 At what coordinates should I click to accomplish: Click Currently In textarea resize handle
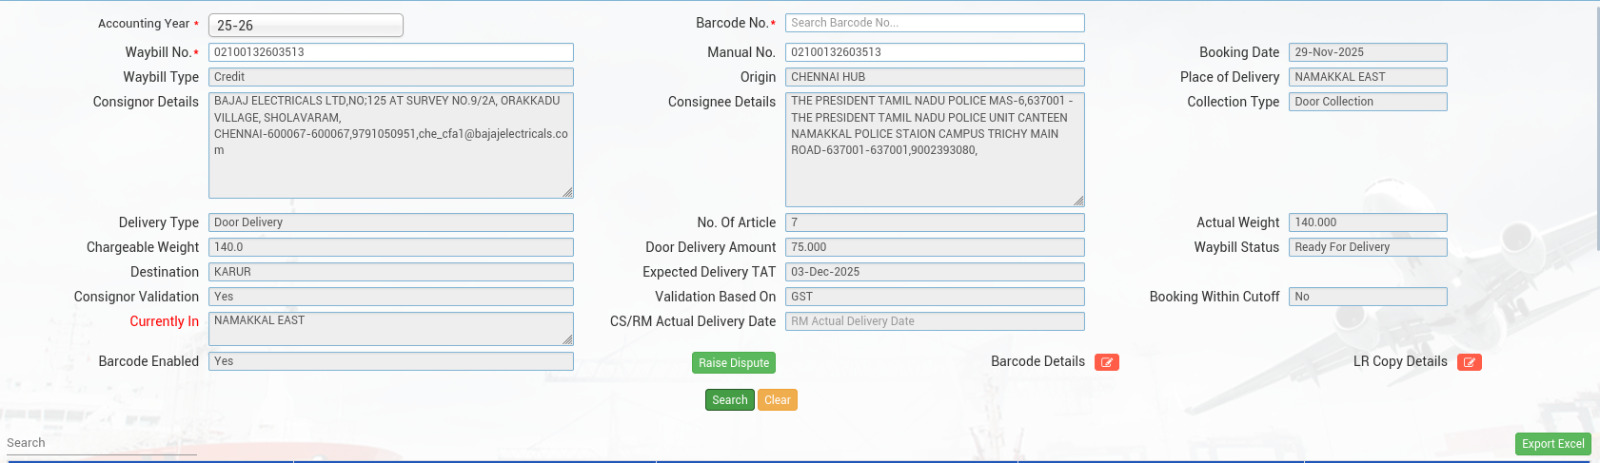pos(567,339)
